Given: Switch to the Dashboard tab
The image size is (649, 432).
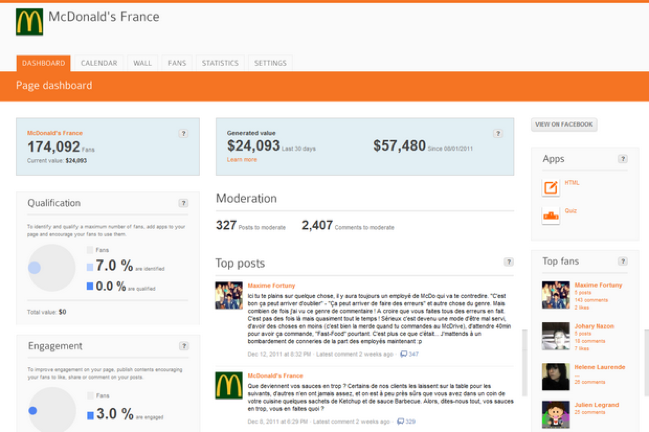Looking at the screenshot, I should click(x=43, y=63).
